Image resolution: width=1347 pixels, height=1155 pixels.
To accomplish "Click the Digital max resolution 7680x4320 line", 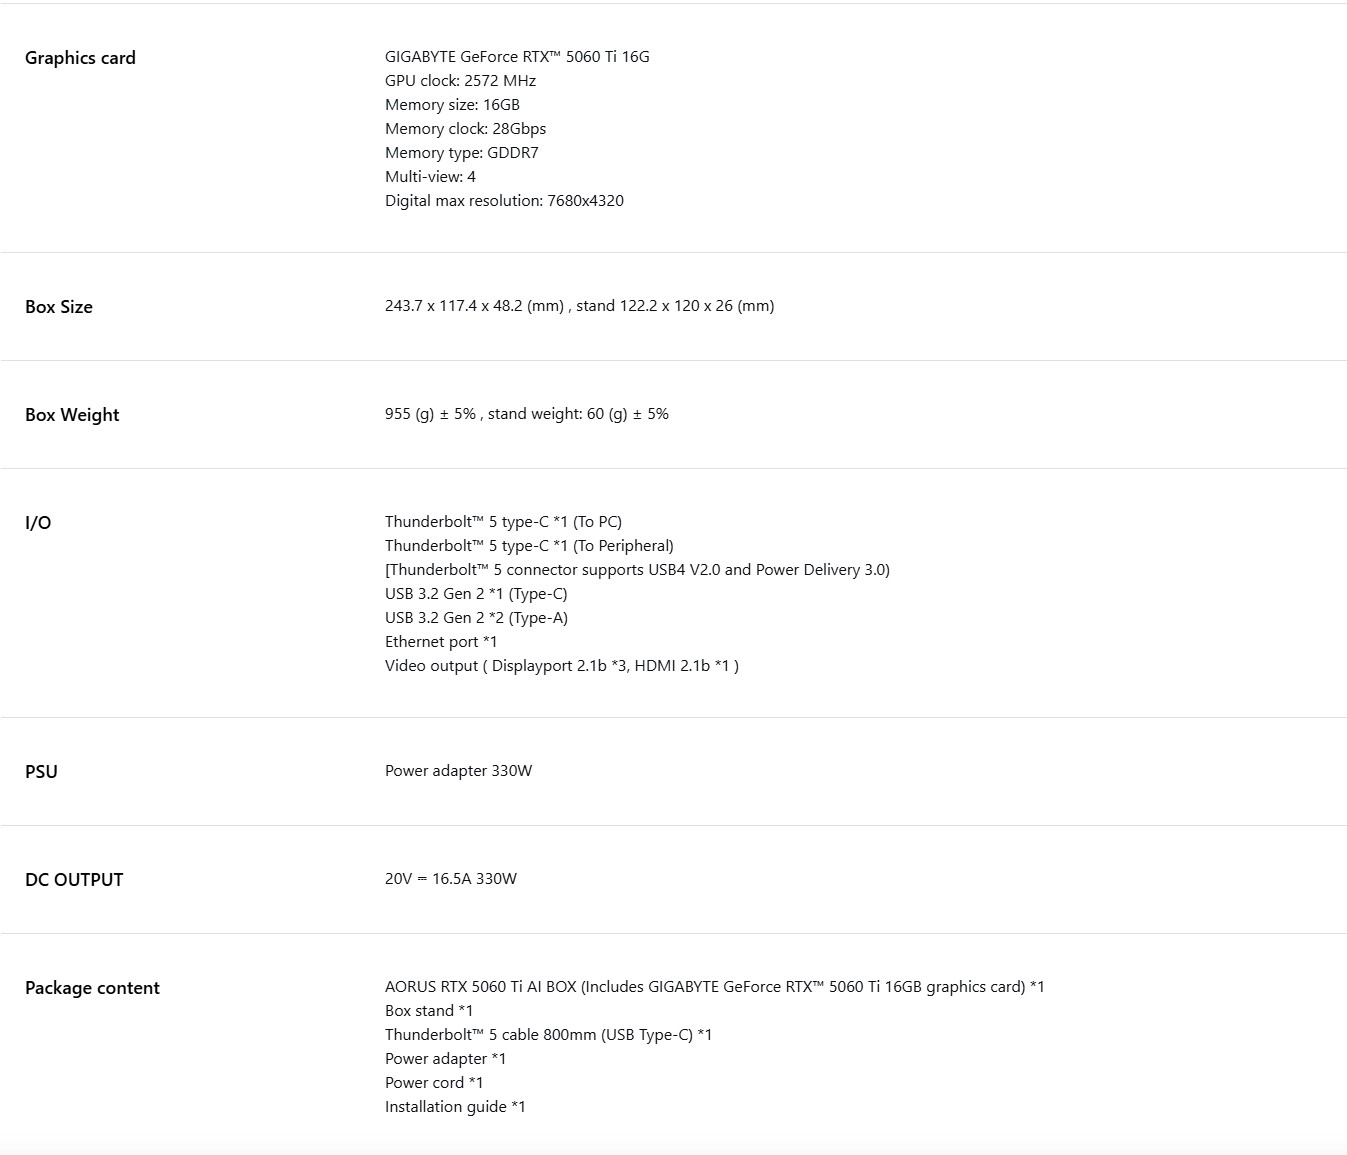I will [x=504, y=201].
